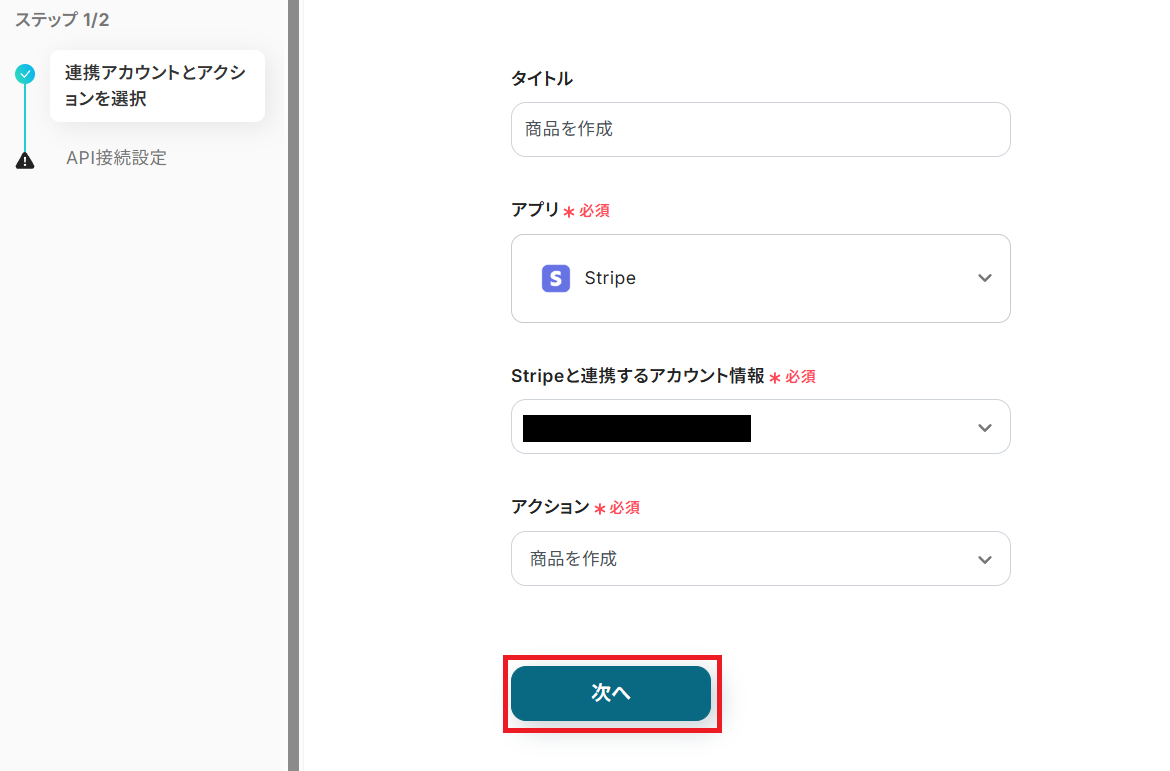Click the gray vertical panel divider bar
Screen dimensions: 1170x771
point(294,385)
